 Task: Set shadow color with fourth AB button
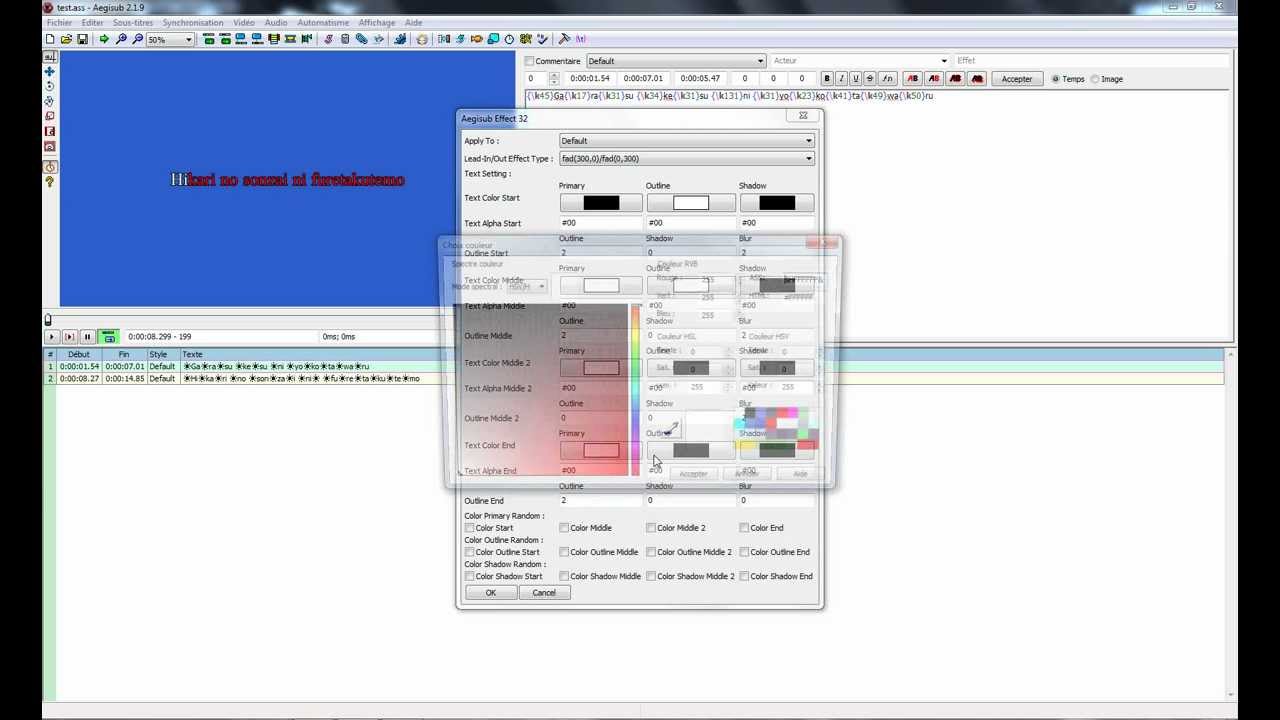977,79
